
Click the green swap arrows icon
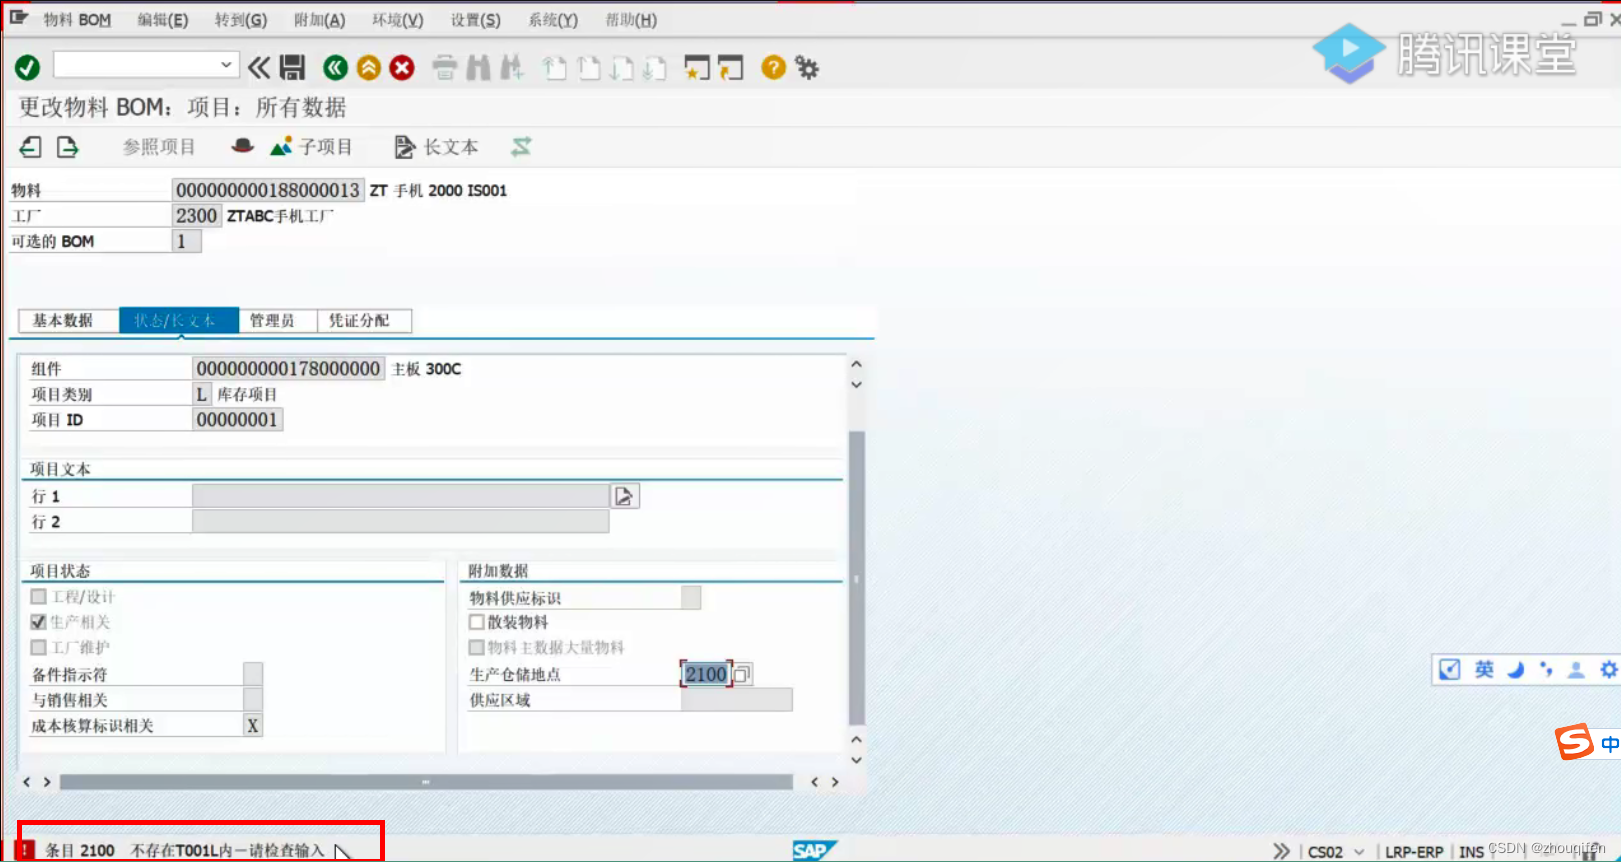point(521,147)
